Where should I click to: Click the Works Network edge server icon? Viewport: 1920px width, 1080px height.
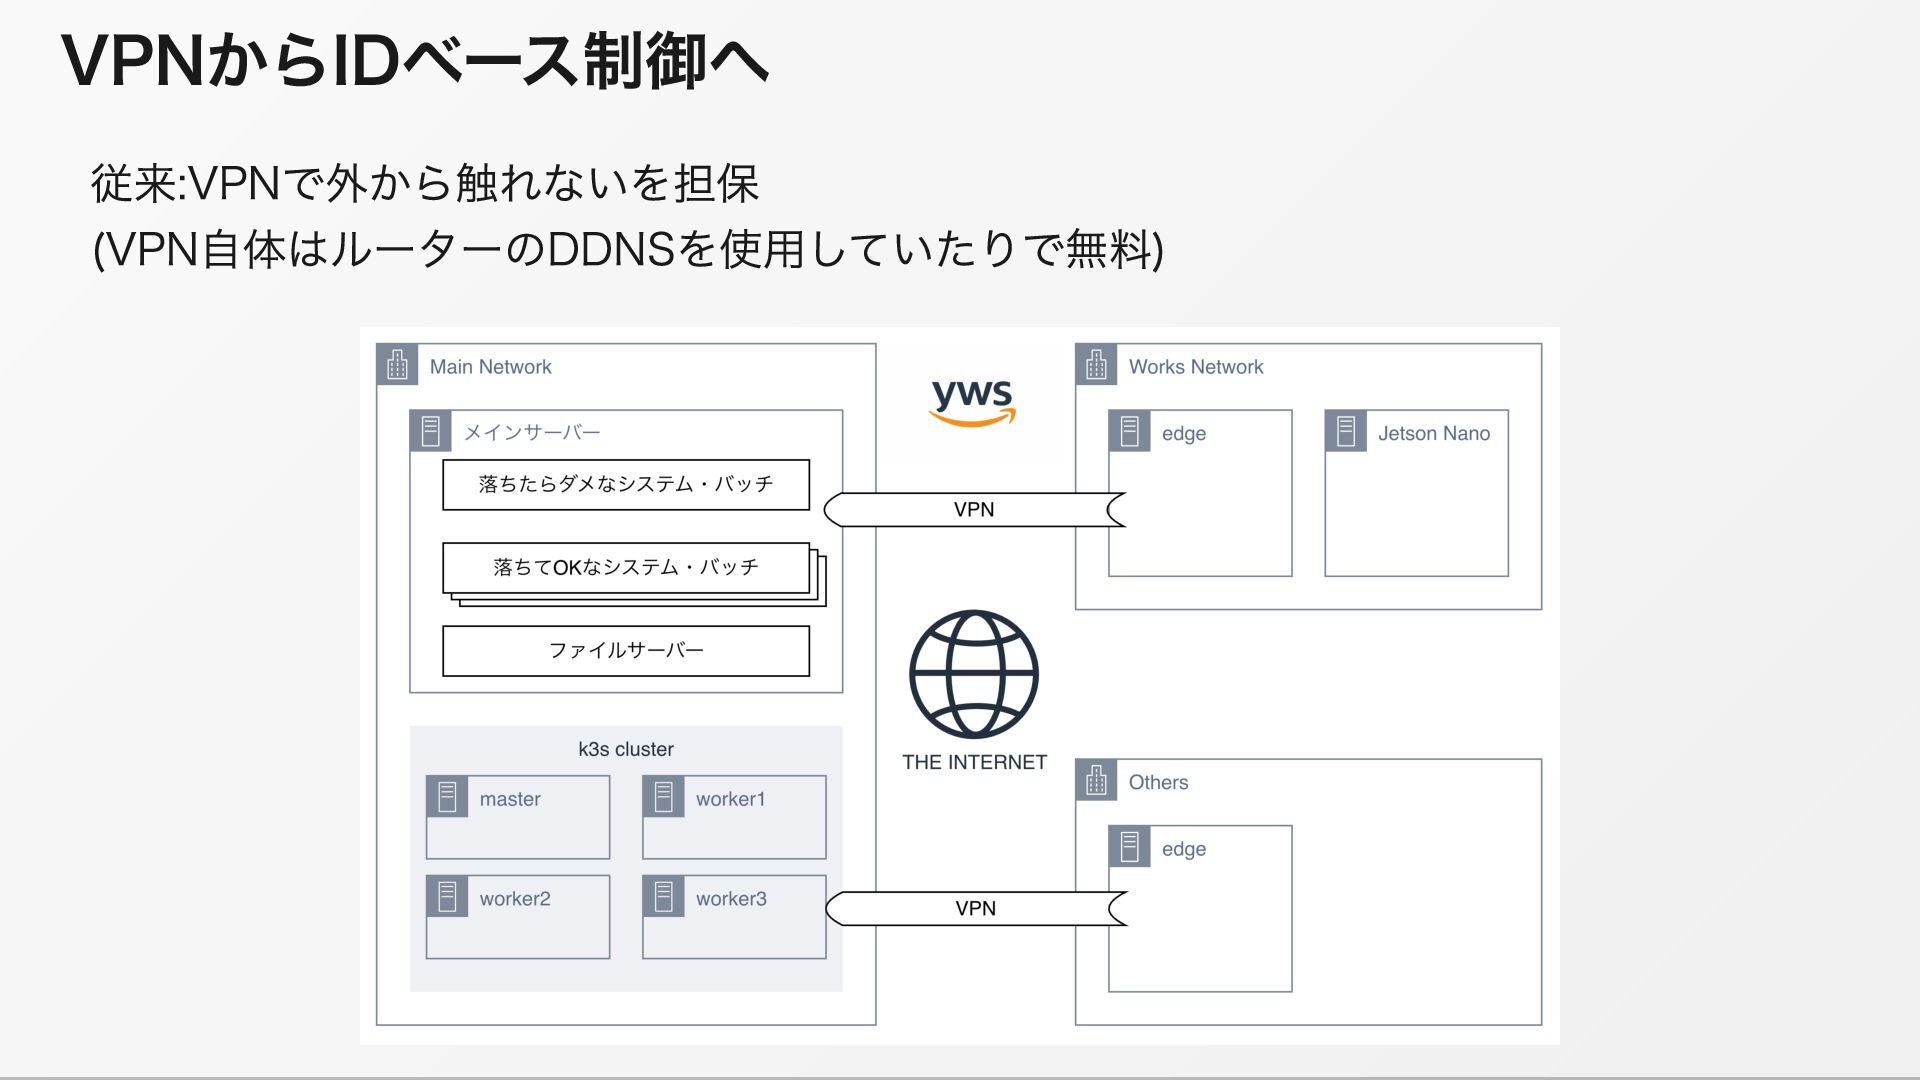point(1129,431)
